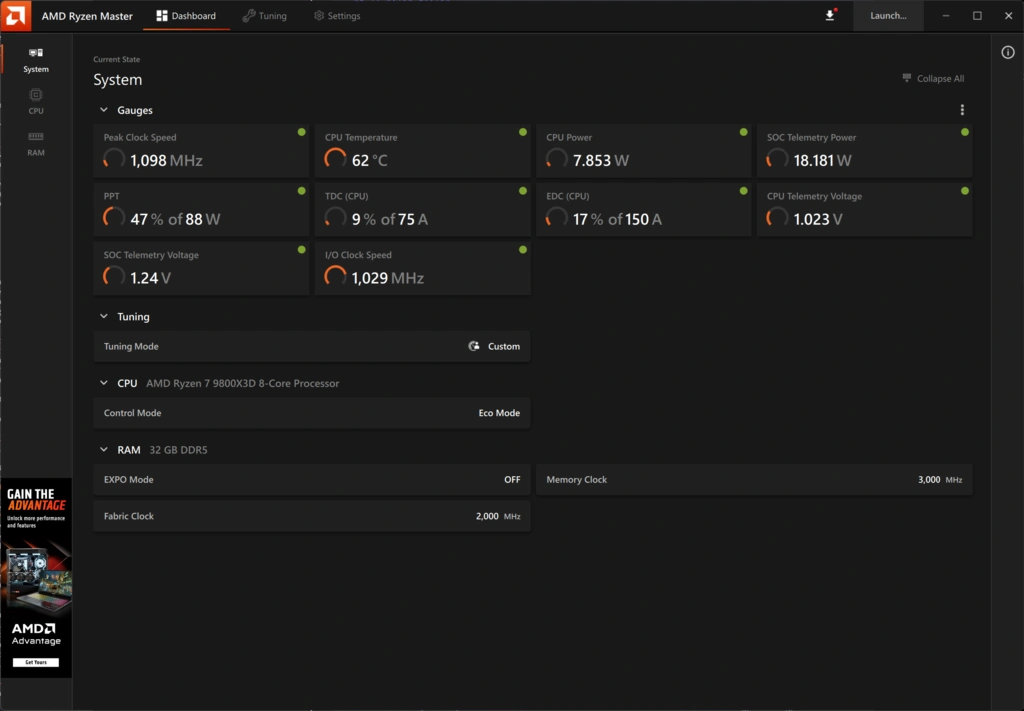1024x711 pixels.
Task: Click the Tuning Mode row
Action: point(312,346)
